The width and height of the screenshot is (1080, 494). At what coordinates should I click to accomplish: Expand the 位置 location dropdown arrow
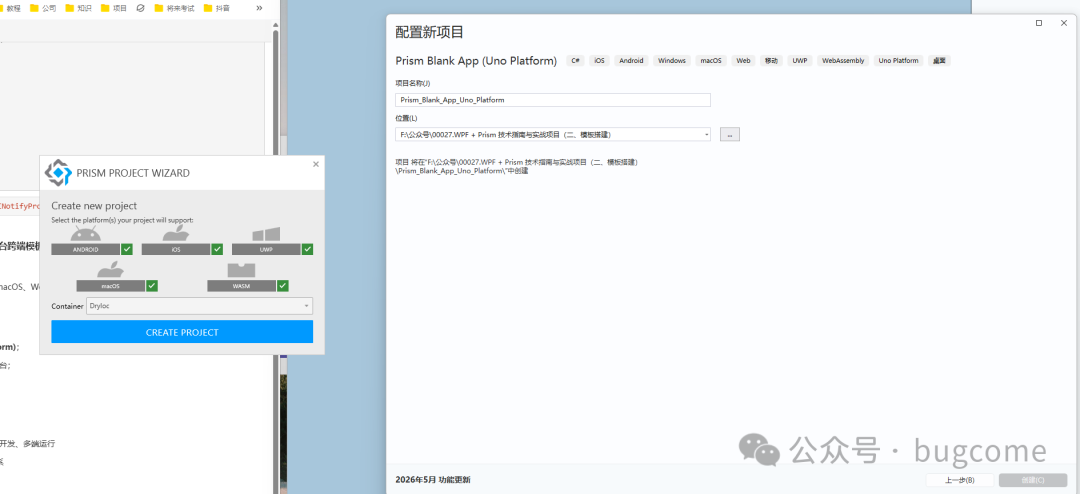tap(706, 135)
